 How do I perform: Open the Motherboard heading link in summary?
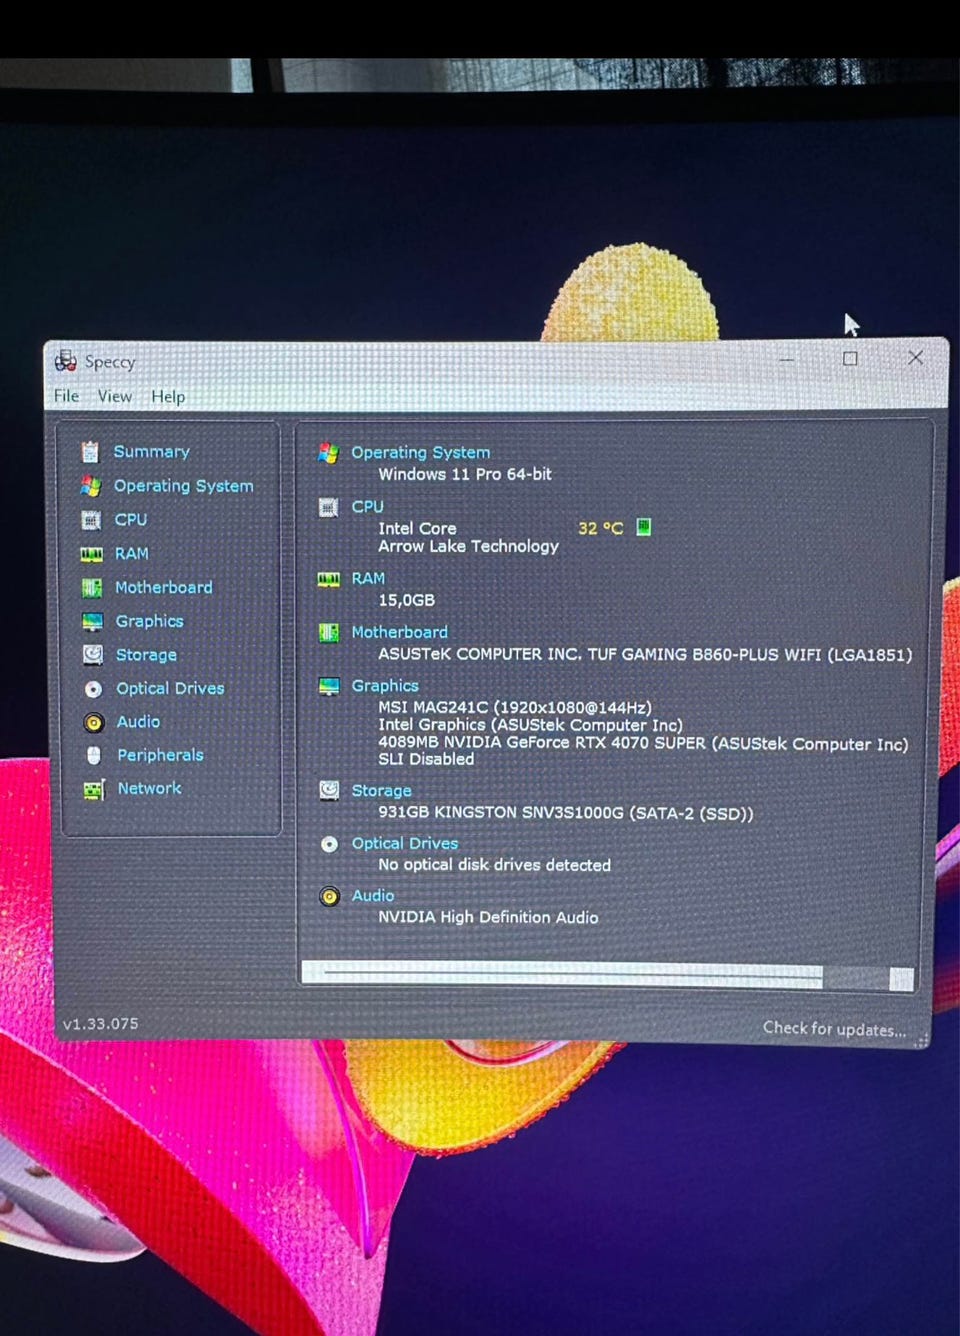click(399, 632)
